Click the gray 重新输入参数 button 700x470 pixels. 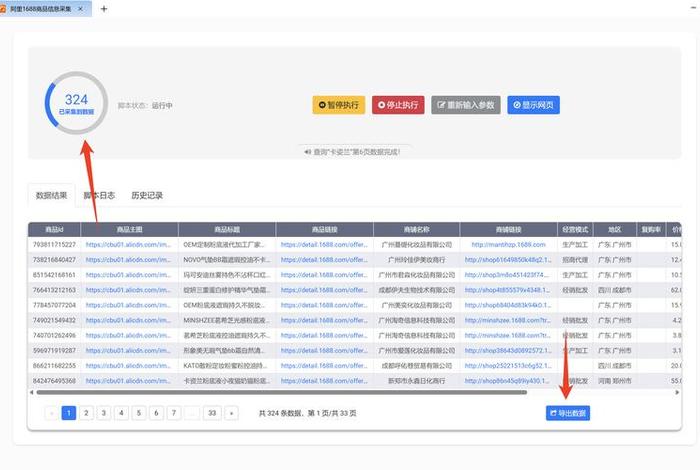[x=466, y=105]
